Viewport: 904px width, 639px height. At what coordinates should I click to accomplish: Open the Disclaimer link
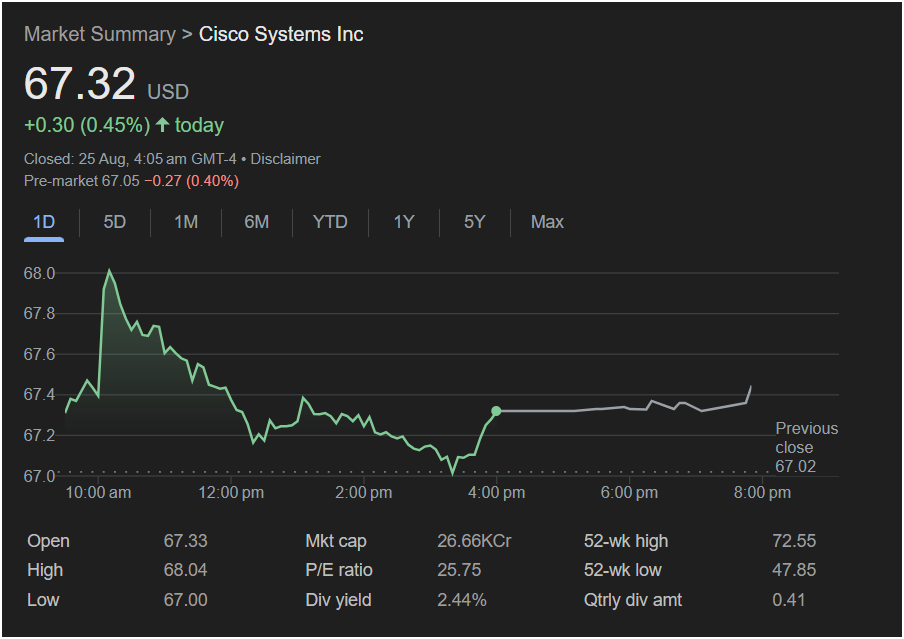285,159
